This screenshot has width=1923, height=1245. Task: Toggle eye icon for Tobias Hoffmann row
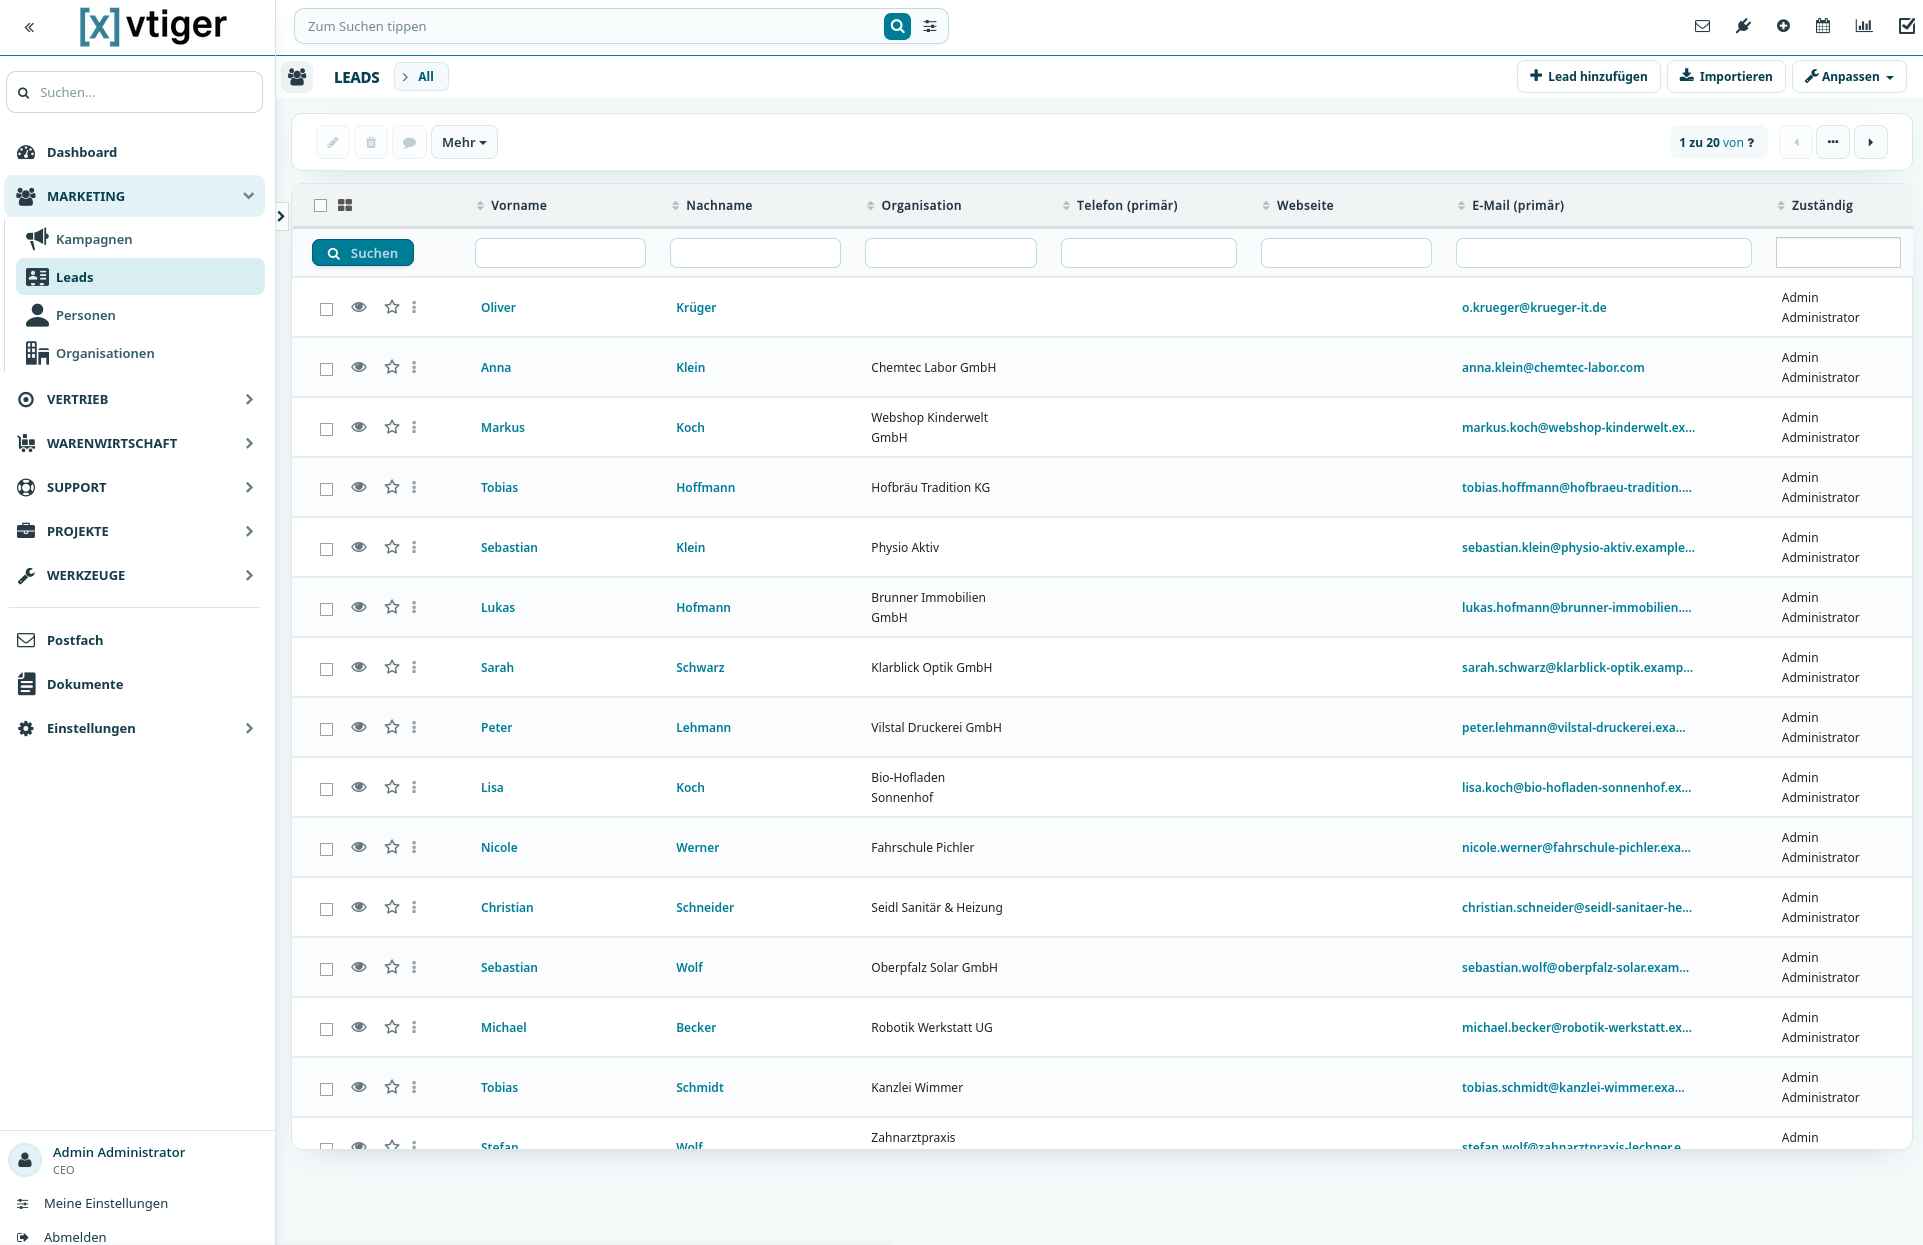tap(359, 487)
